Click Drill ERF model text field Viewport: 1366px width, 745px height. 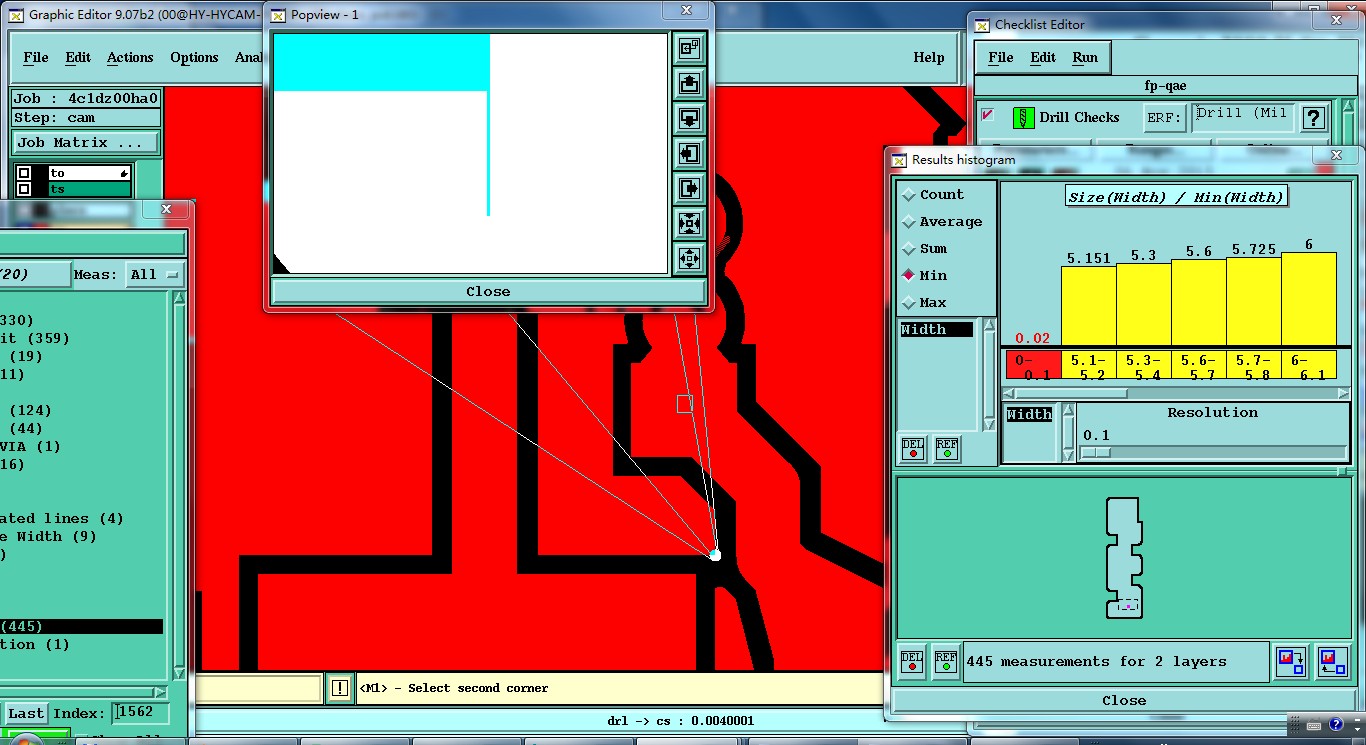pos(1243,118)
